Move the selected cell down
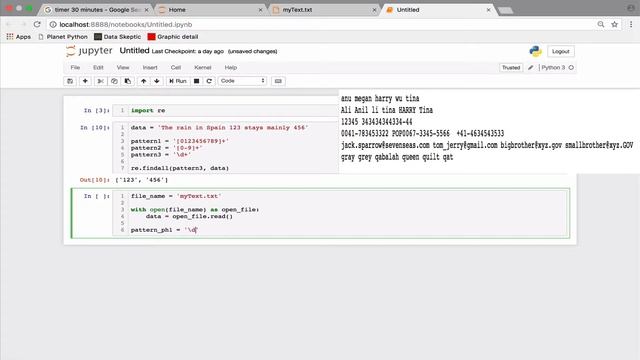Screen dimensions: 640x360 click(157, 81)
